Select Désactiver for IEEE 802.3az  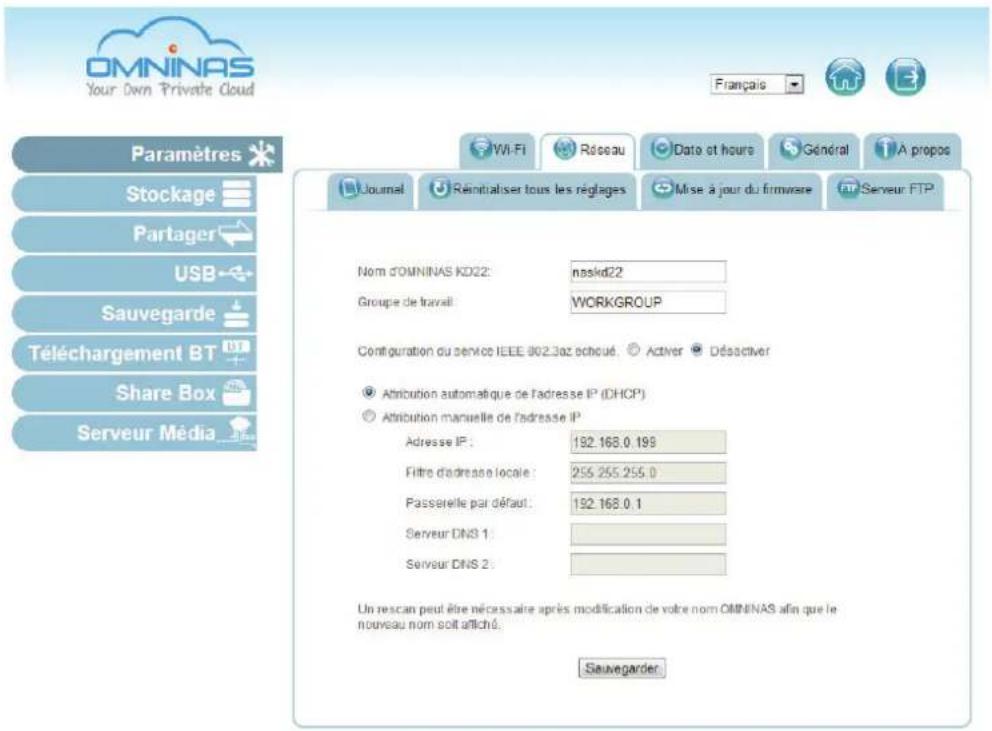tap(697, 350)
